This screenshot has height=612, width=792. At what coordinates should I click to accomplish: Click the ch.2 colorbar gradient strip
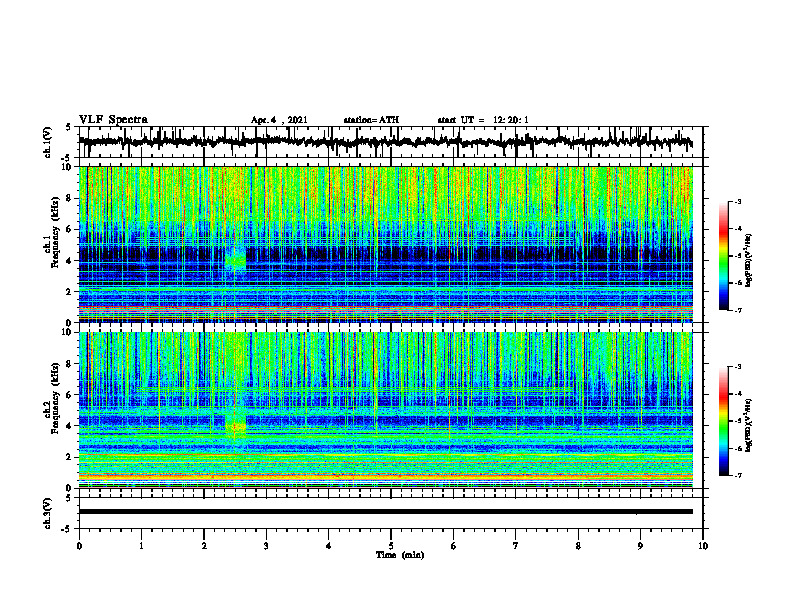point(724,421)
